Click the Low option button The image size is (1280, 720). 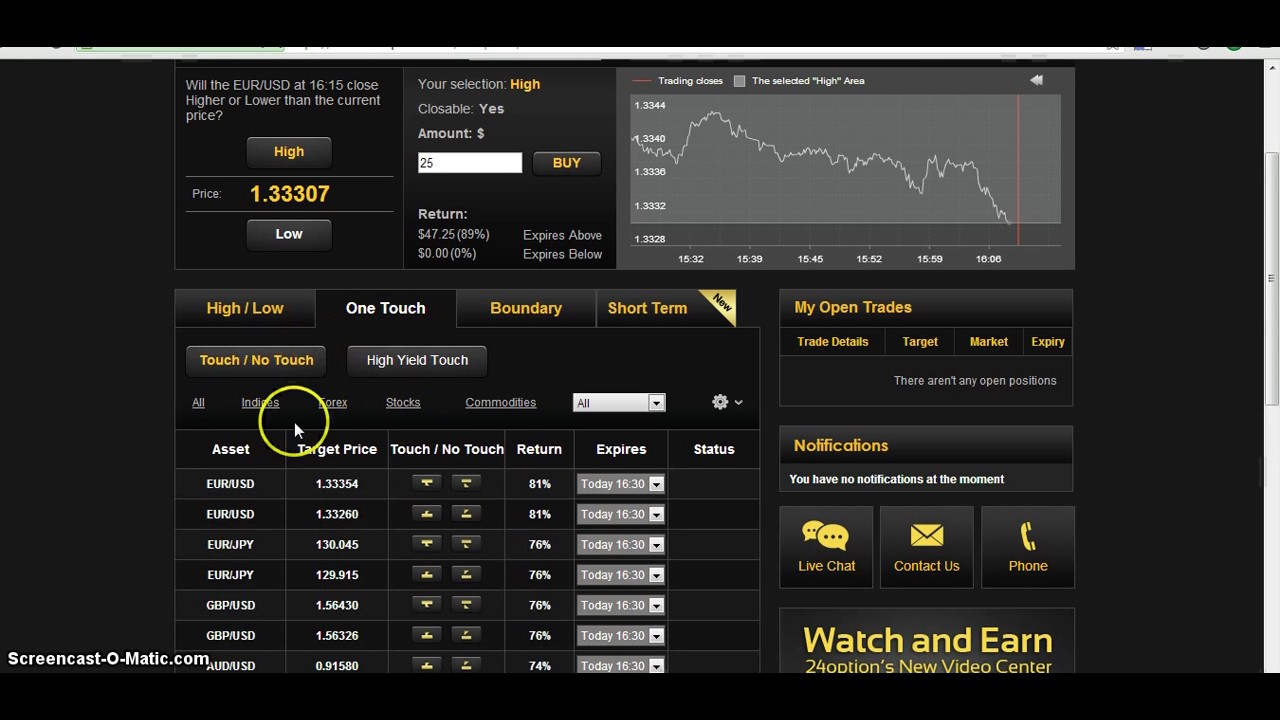coord(289,234)
